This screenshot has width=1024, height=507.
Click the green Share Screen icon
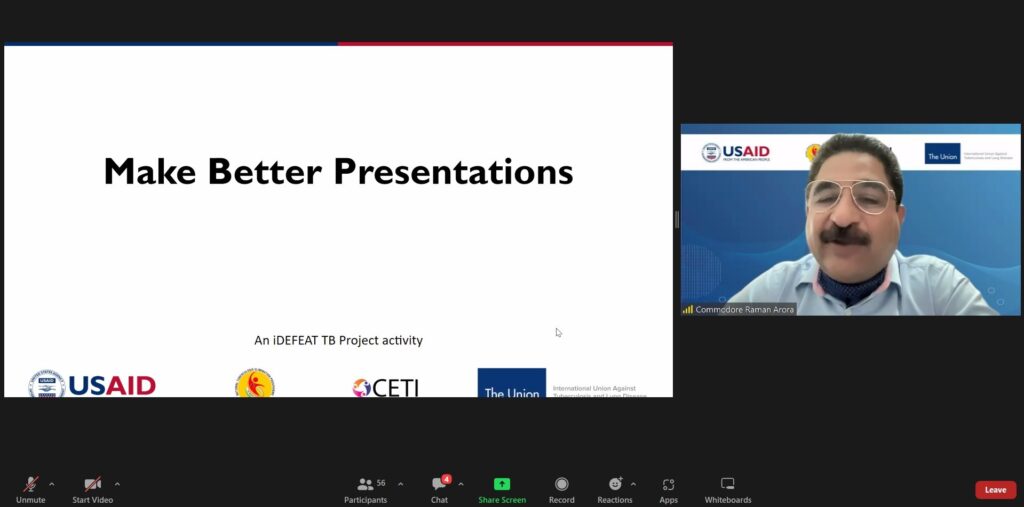501,484
